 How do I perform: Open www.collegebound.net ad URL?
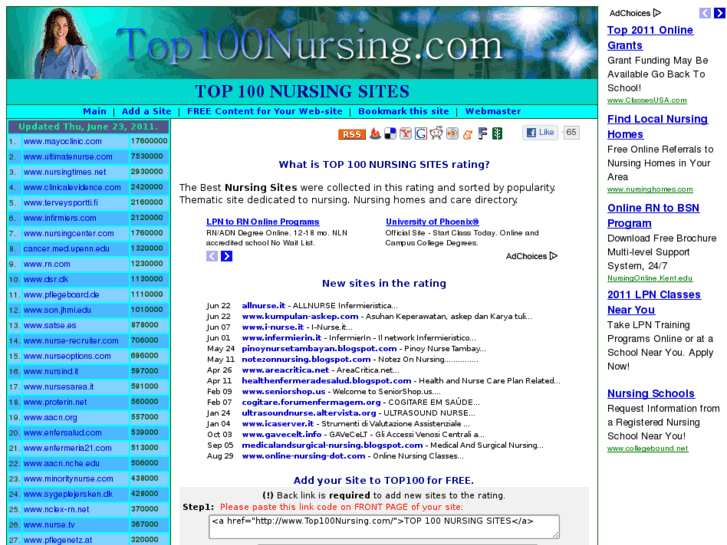click(648, 449)
